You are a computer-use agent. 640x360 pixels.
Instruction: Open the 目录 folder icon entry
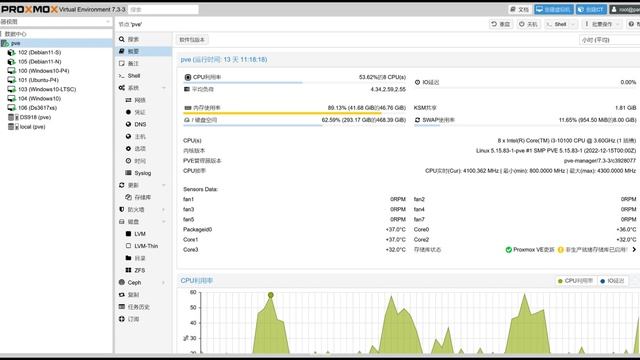point(128,258)
